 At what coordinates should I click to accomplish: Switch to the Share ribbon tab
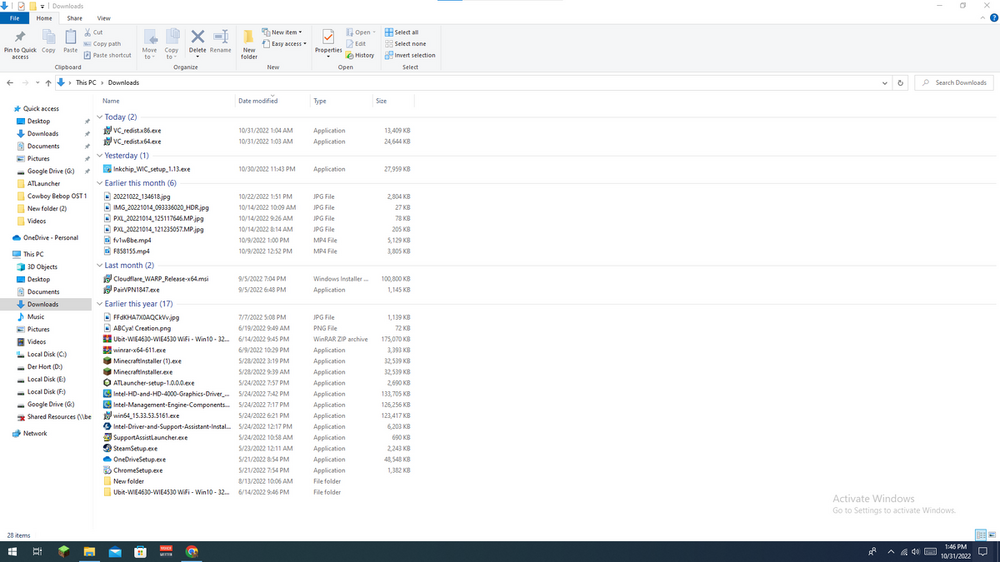pyautogui.click(x=75, y=18)
